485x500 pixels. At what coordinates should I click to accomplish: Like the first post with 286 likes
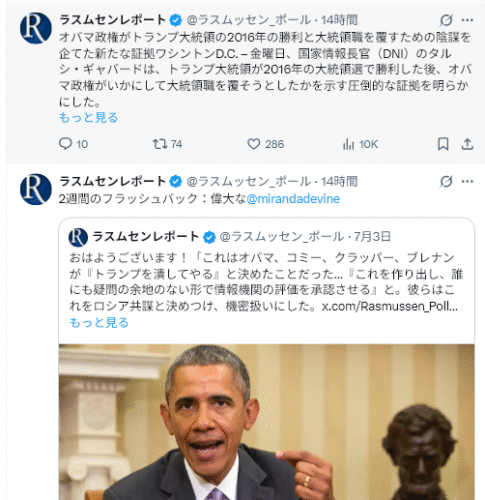[x=254, y=144]
